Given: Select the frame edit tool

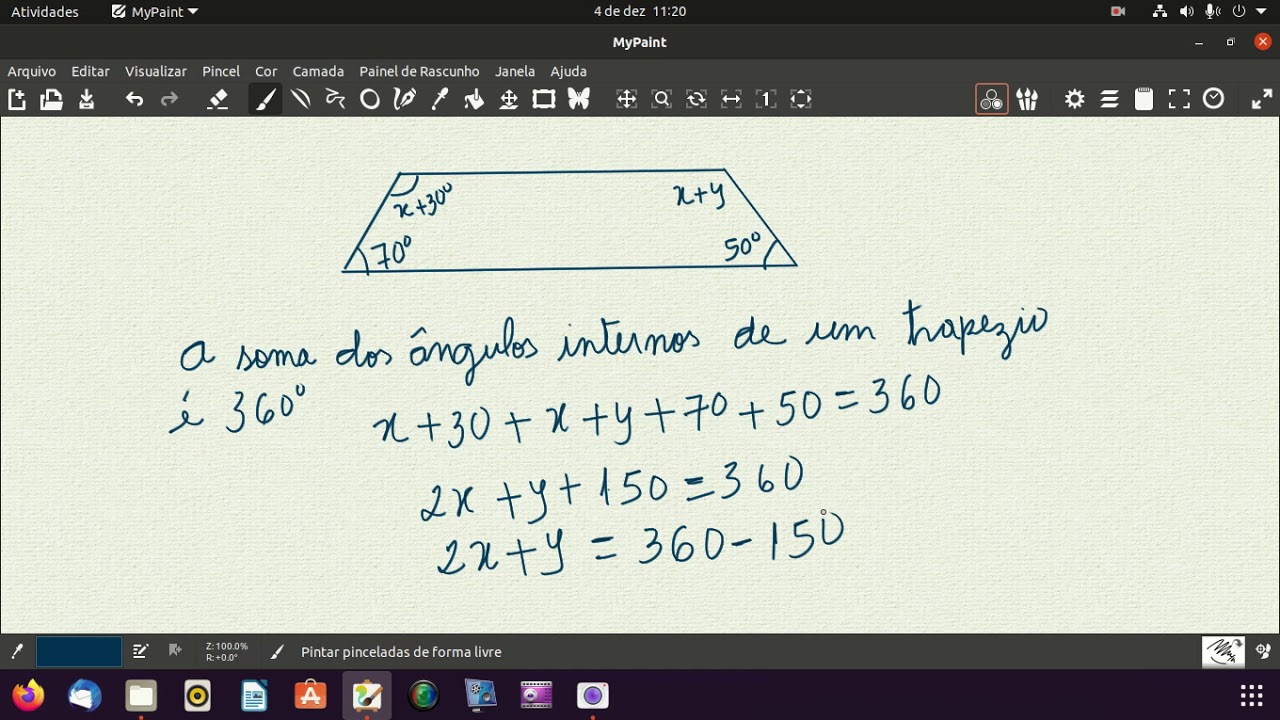Looking at the screenshot, I should (x=544, y=99).
